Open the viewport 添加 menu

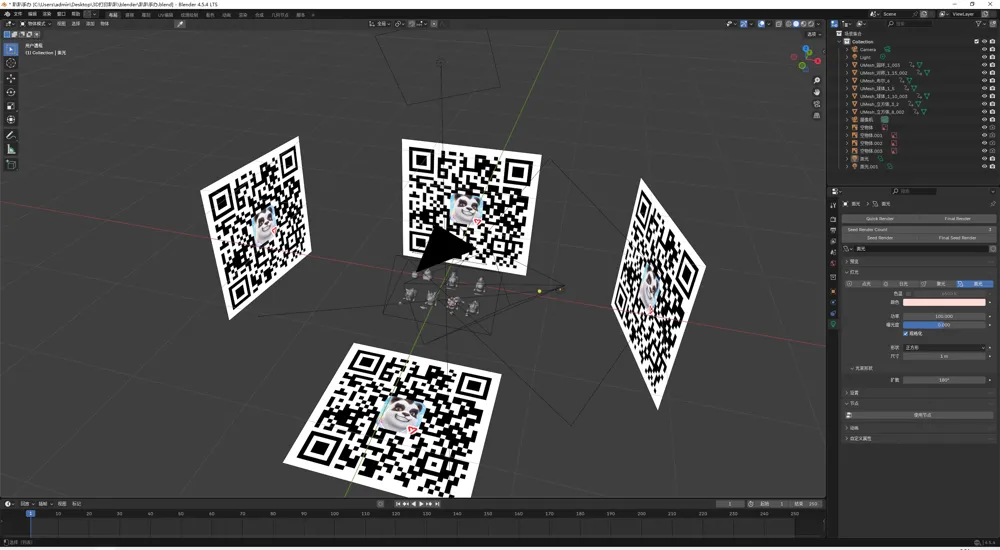pos(90,24)
